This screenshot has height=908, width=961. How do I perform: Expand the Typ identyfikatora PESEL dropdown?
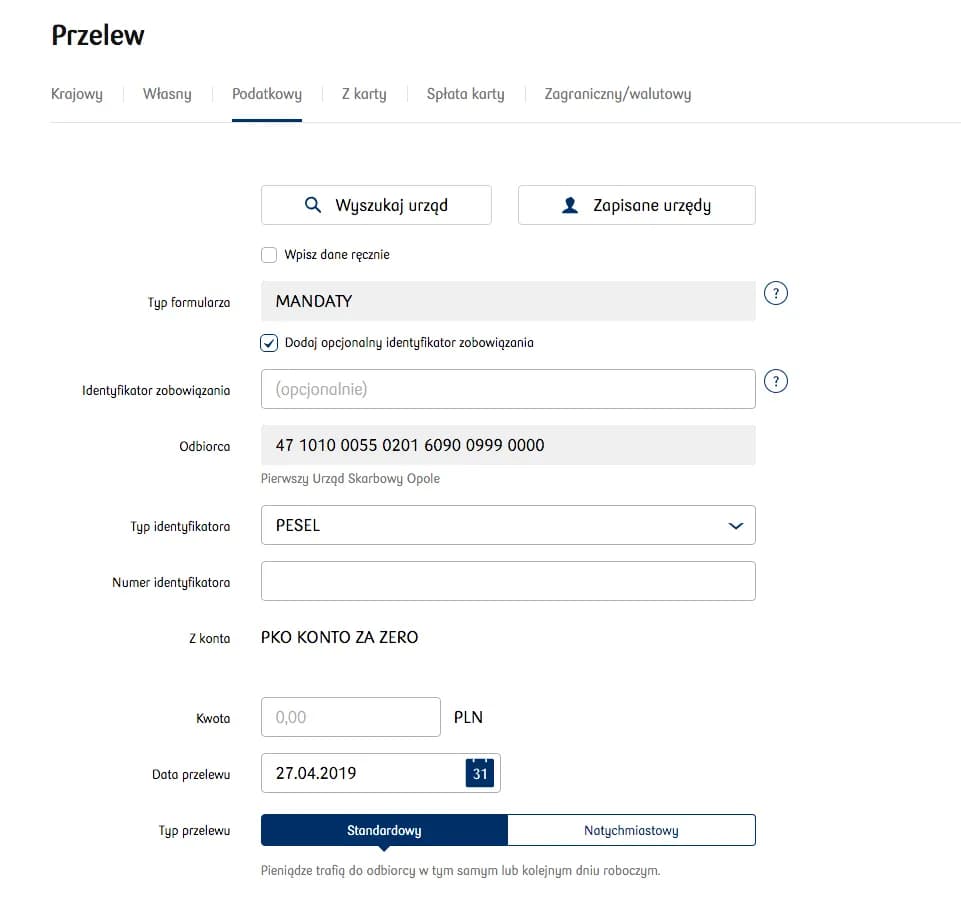[507, 525]
